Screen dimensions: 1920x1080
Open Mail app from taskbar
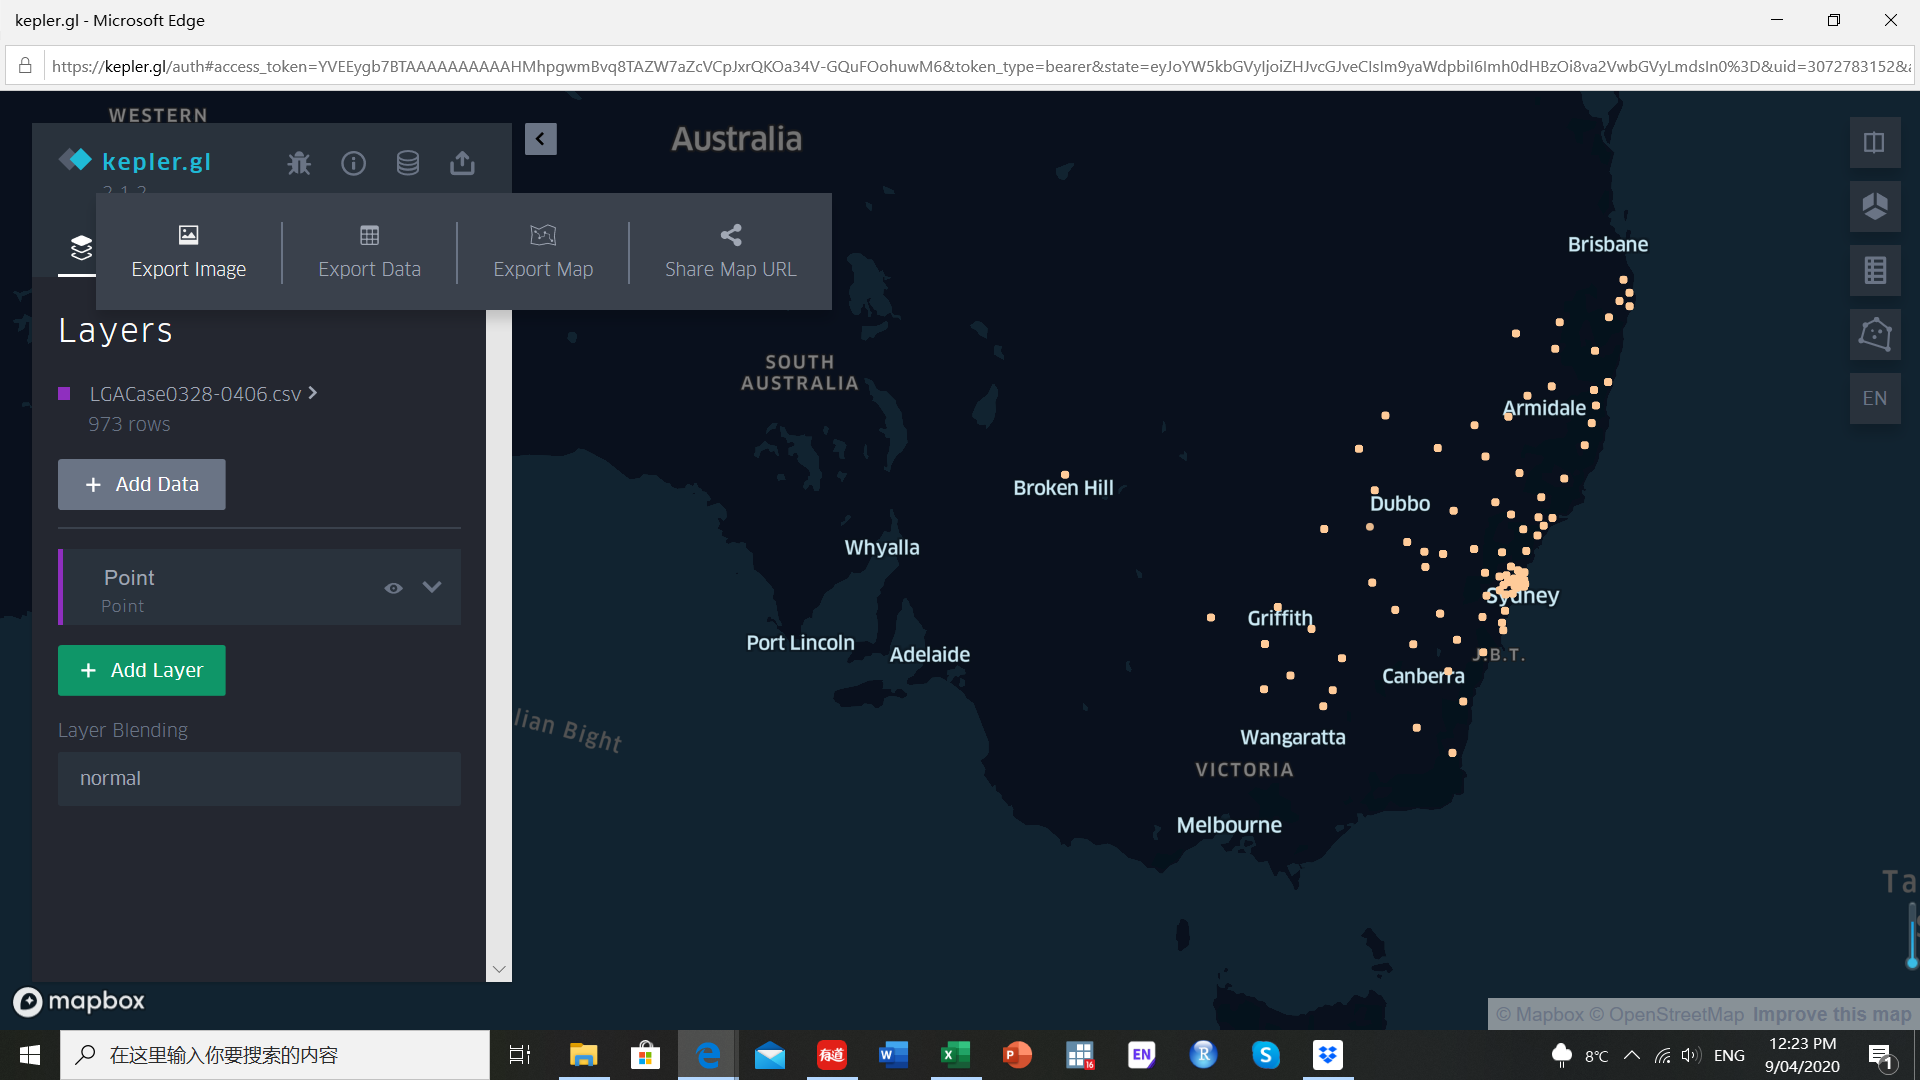(x=770, y=1055)
